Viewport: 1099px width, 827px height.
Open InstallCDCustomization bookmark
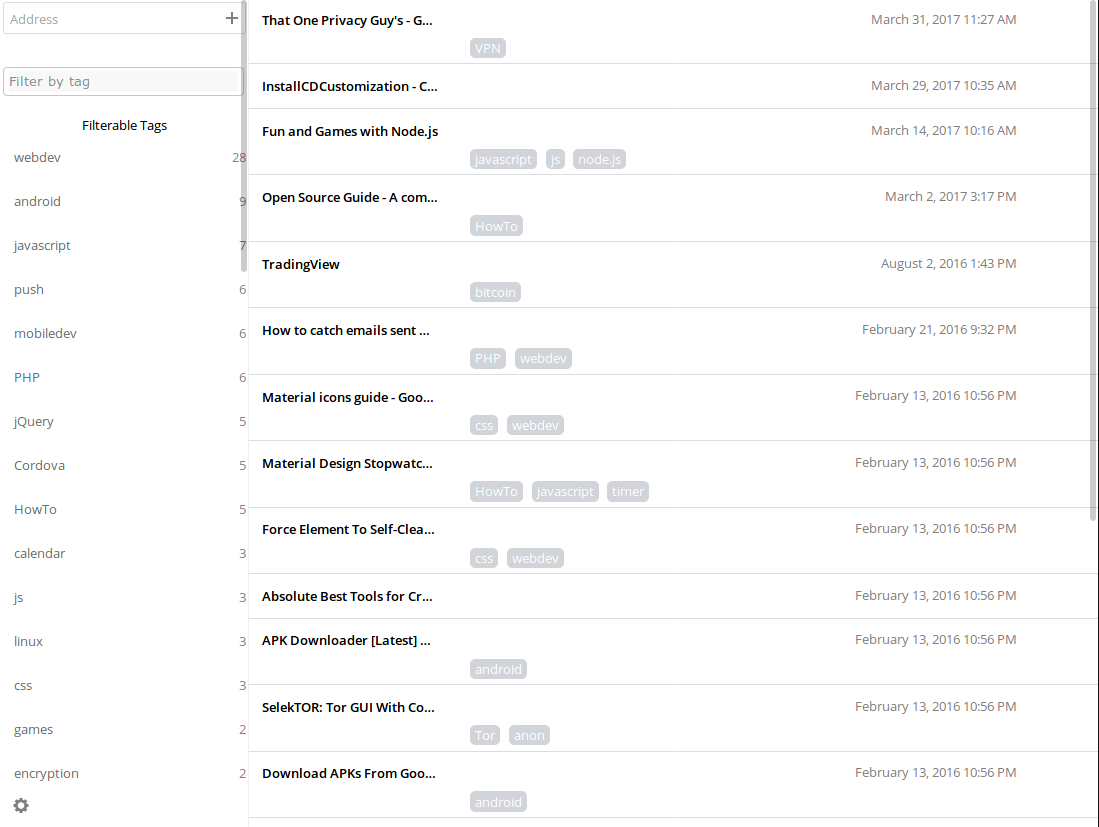point(350,86)
